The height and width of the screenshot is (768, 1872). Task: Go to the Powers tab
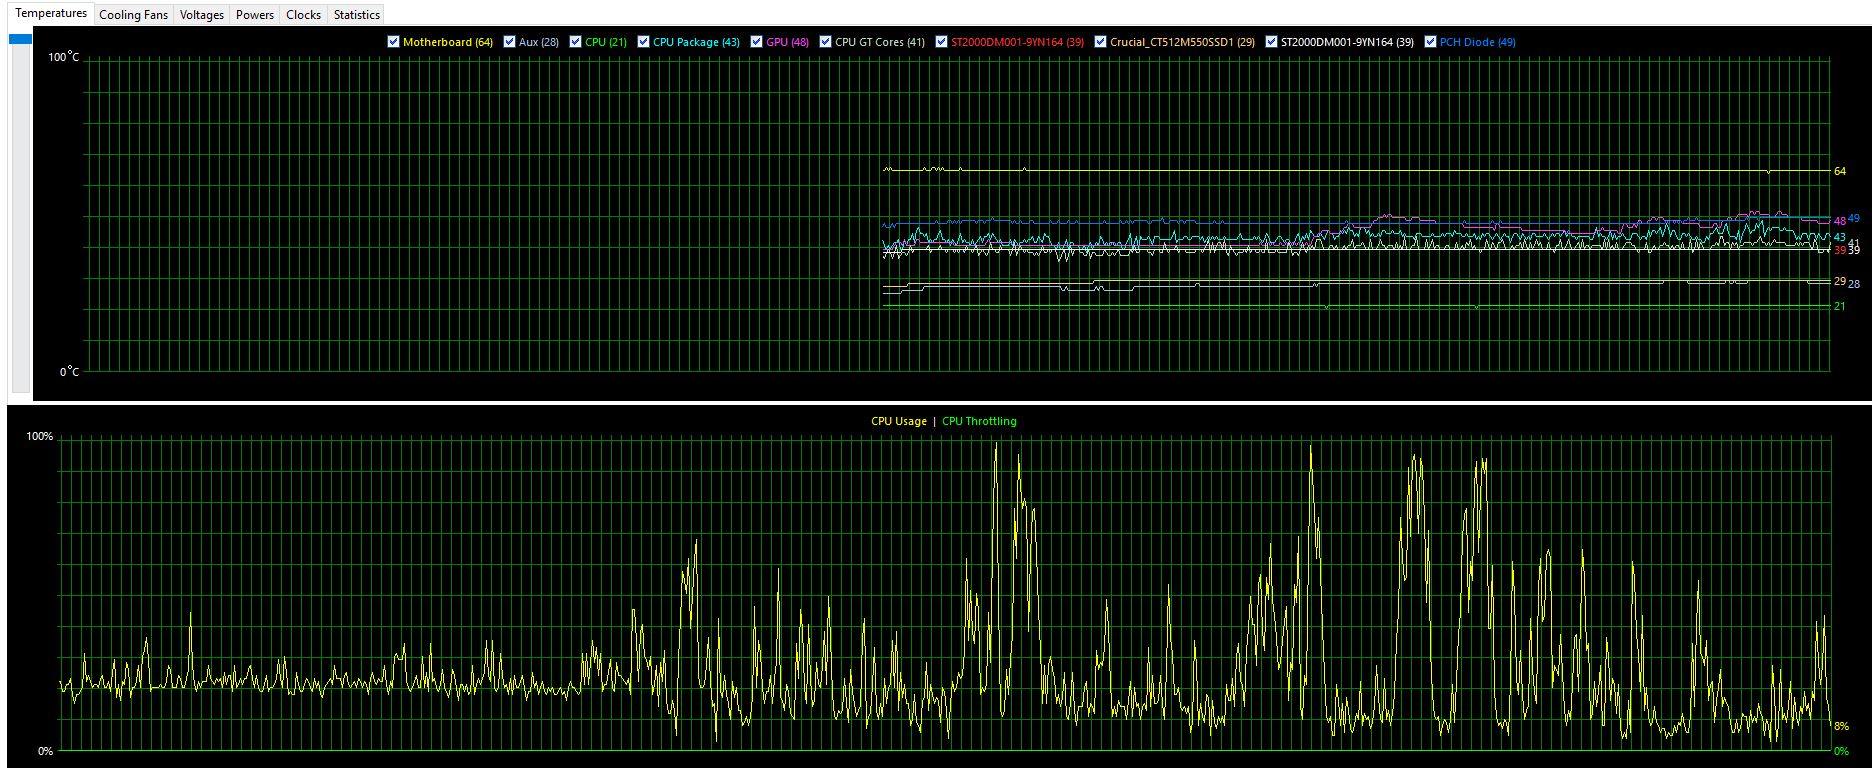[255, 15]
